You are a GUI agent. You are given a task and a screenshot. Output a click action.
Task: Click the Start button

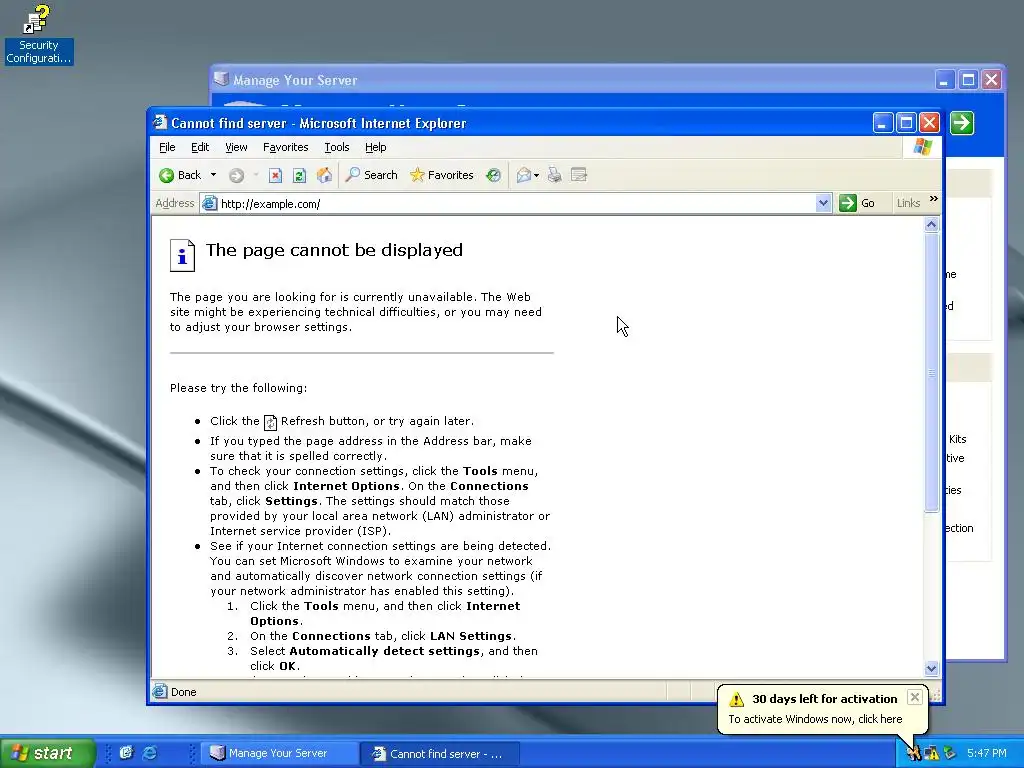pos(47,753)
